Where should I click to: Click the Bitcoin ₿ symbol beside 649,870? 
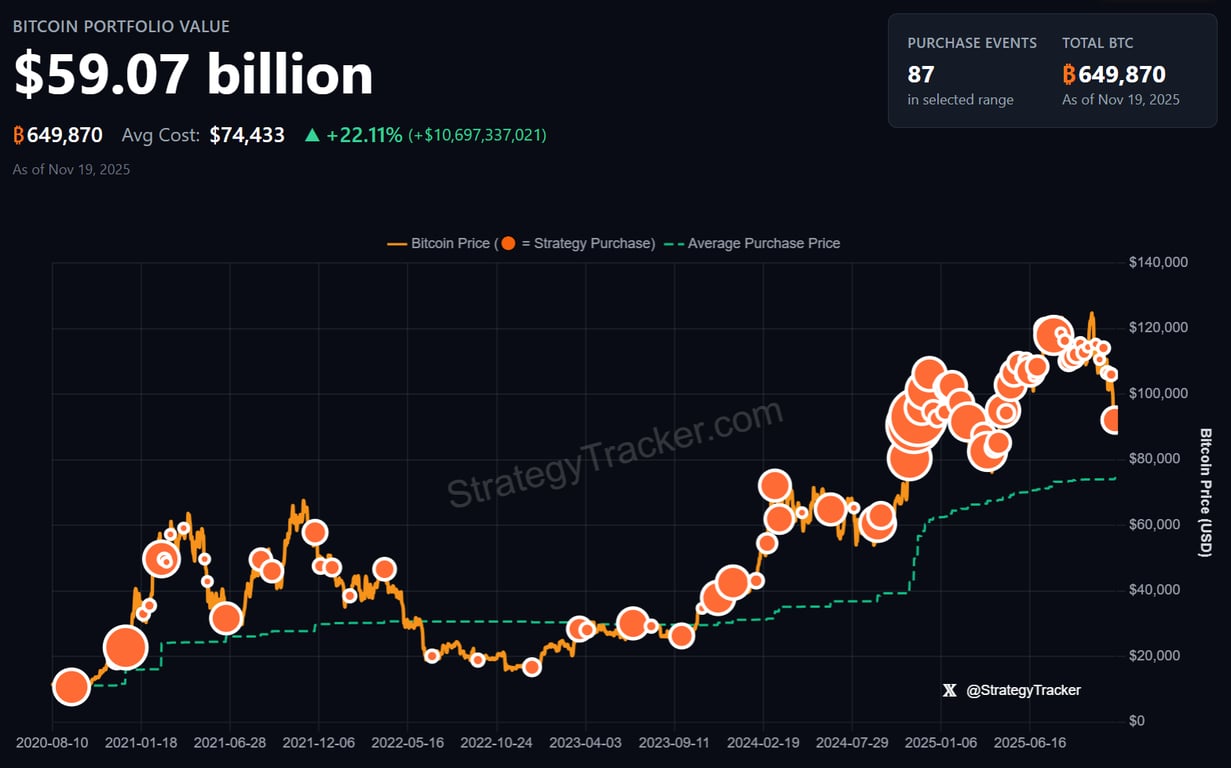[x=20, y=135]
